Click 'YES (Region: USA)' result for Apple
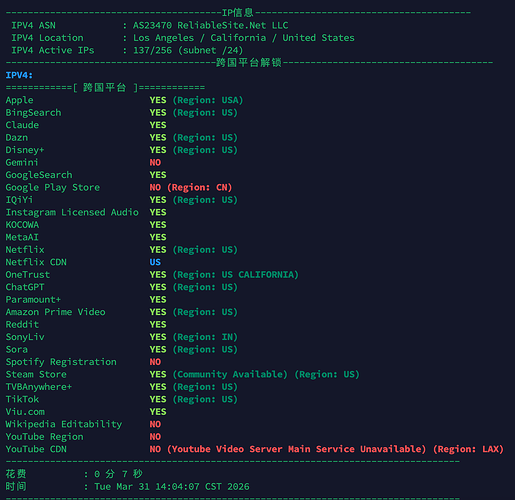Viewport: 515px width, 500px height. click(196, 100)
